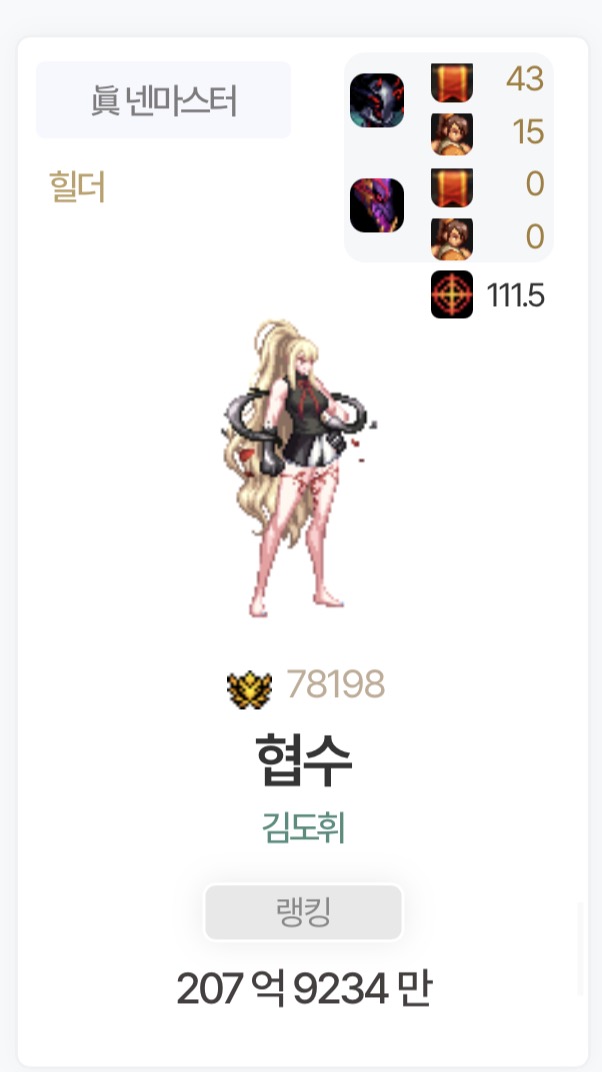Select the red banner icon beside 43
602x1072 pixels.
(452, 82)
